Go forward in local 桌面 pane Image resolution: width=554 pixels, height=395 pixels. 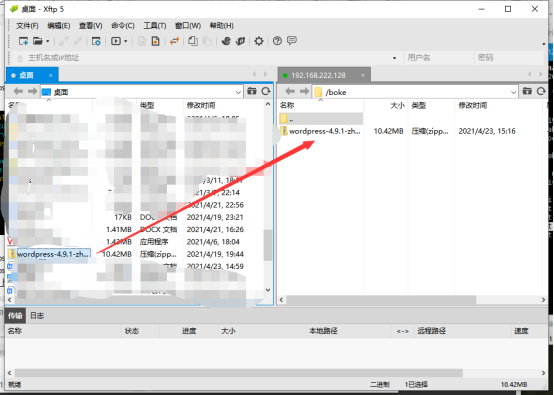click(33, 92)
